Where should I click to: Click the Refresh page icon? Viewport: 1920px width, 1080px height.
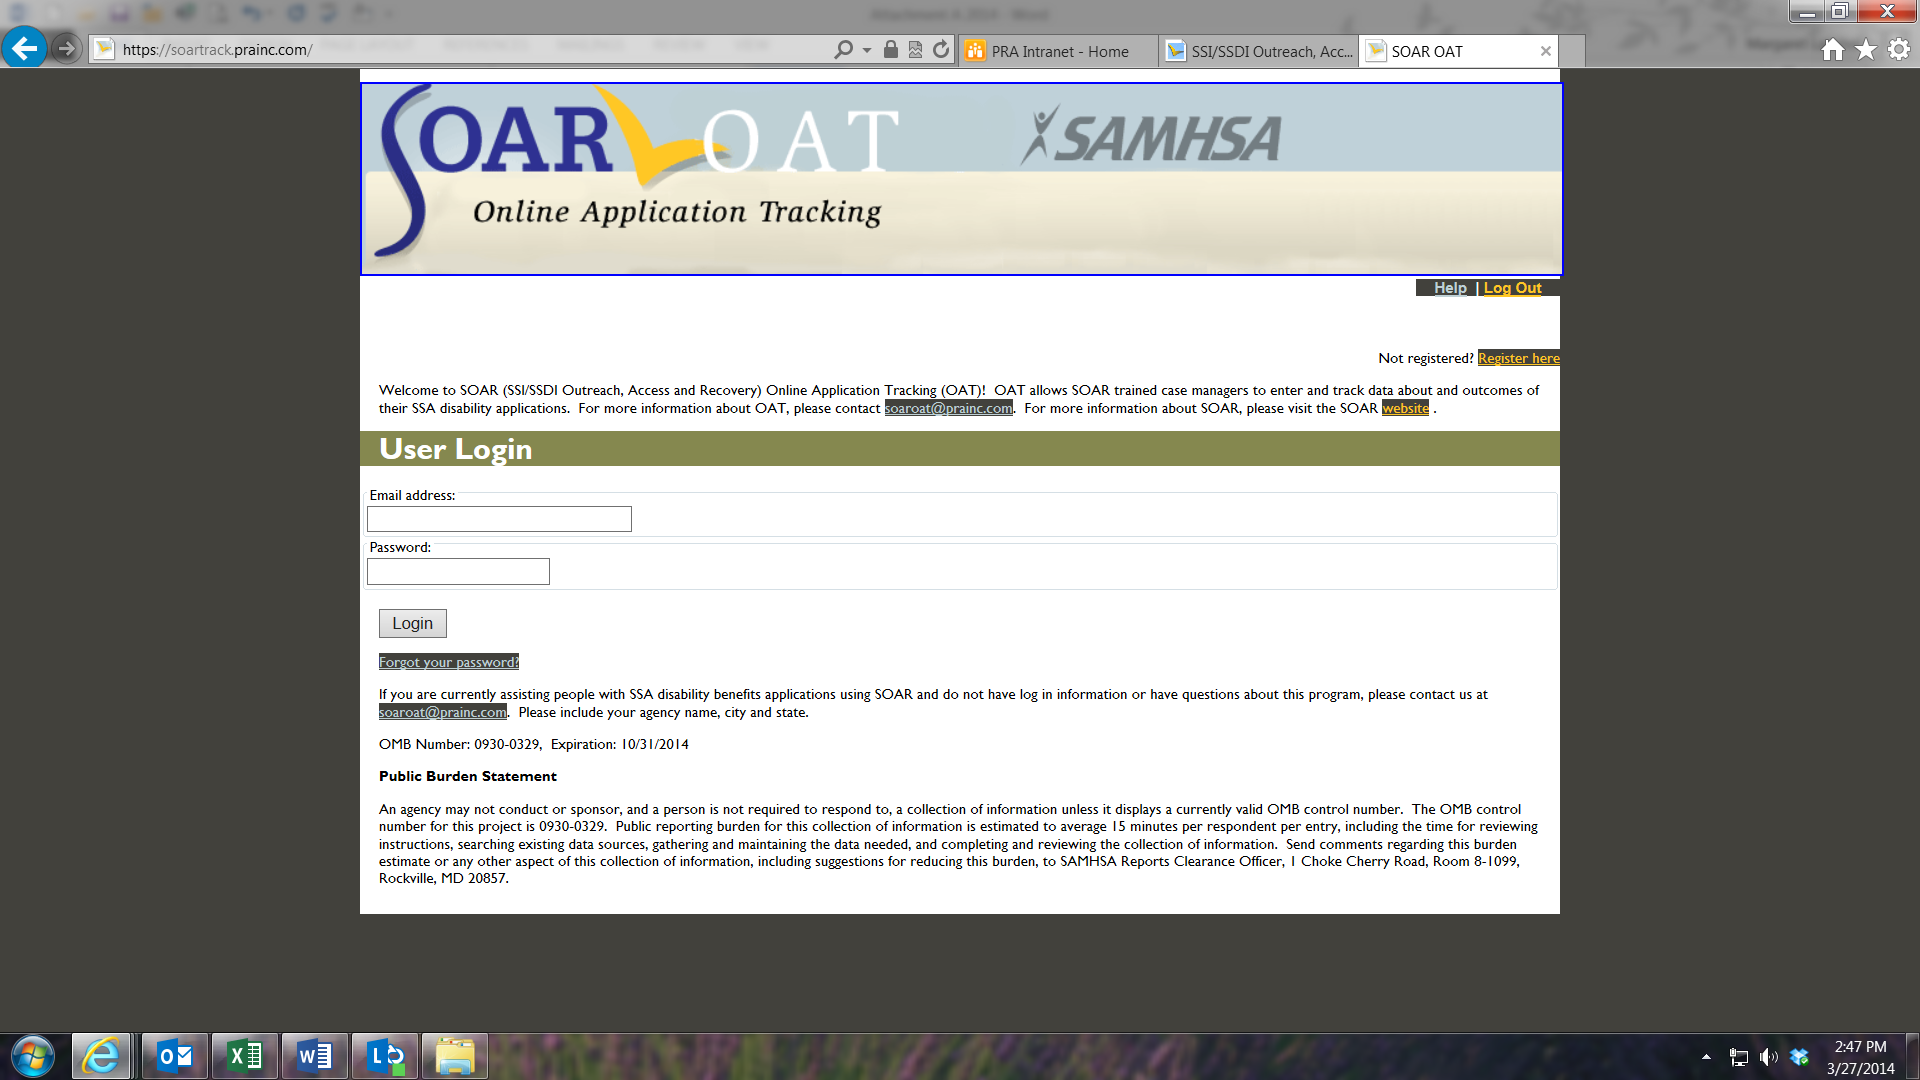pyautogui.click(x=941, y=50)
